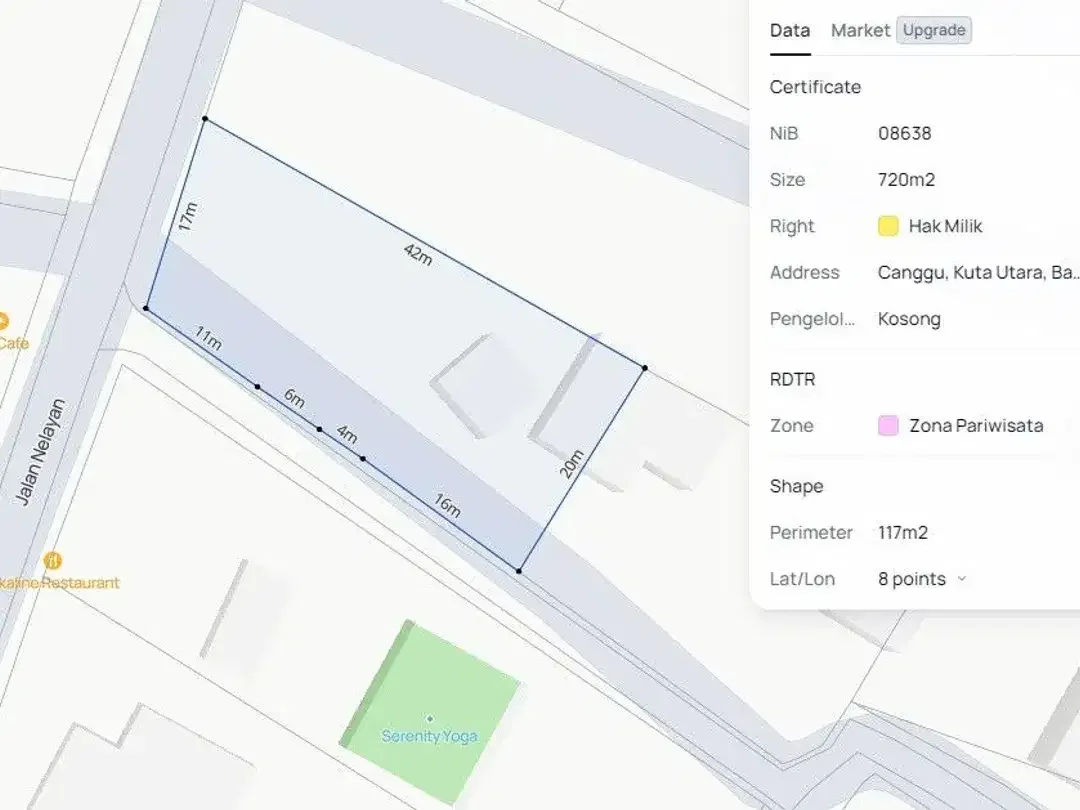Click the Size value 720m2
This screenshot has height=810, width=1080.
pyautogui.click(x=906, y=180)
